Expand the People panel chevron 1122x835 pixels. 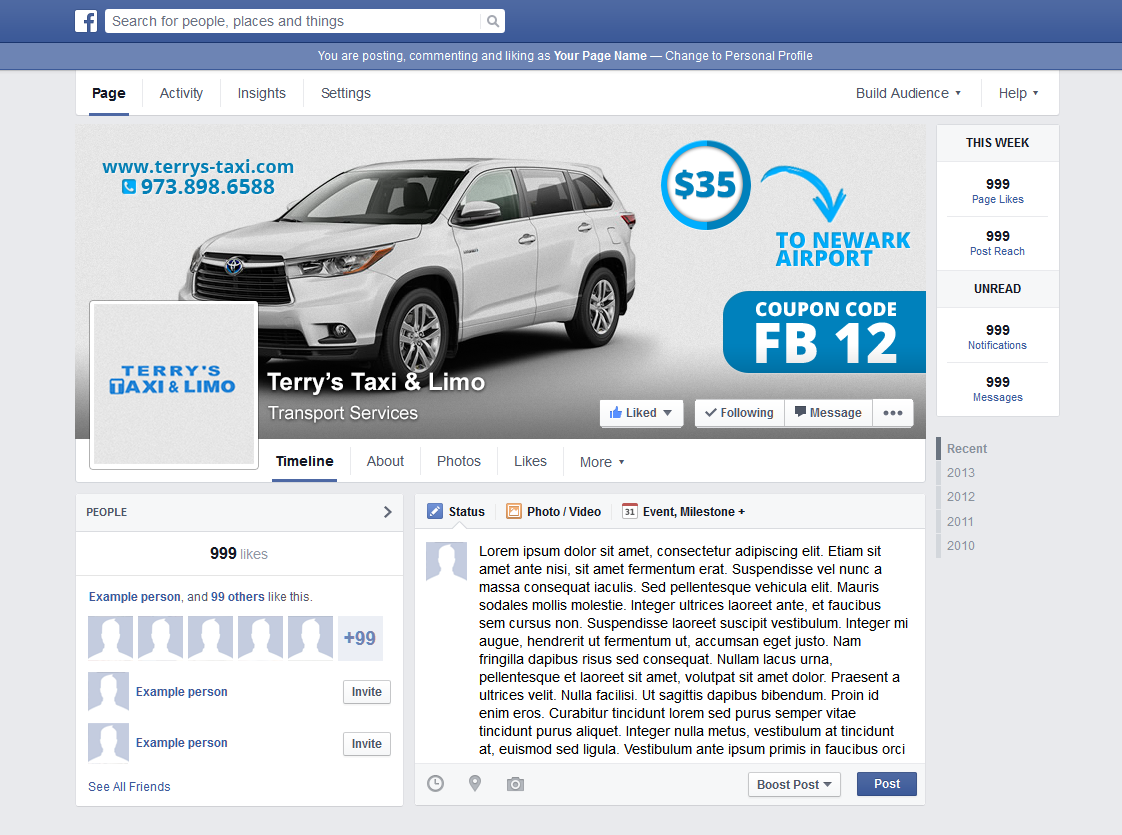(x=388, y=512)
